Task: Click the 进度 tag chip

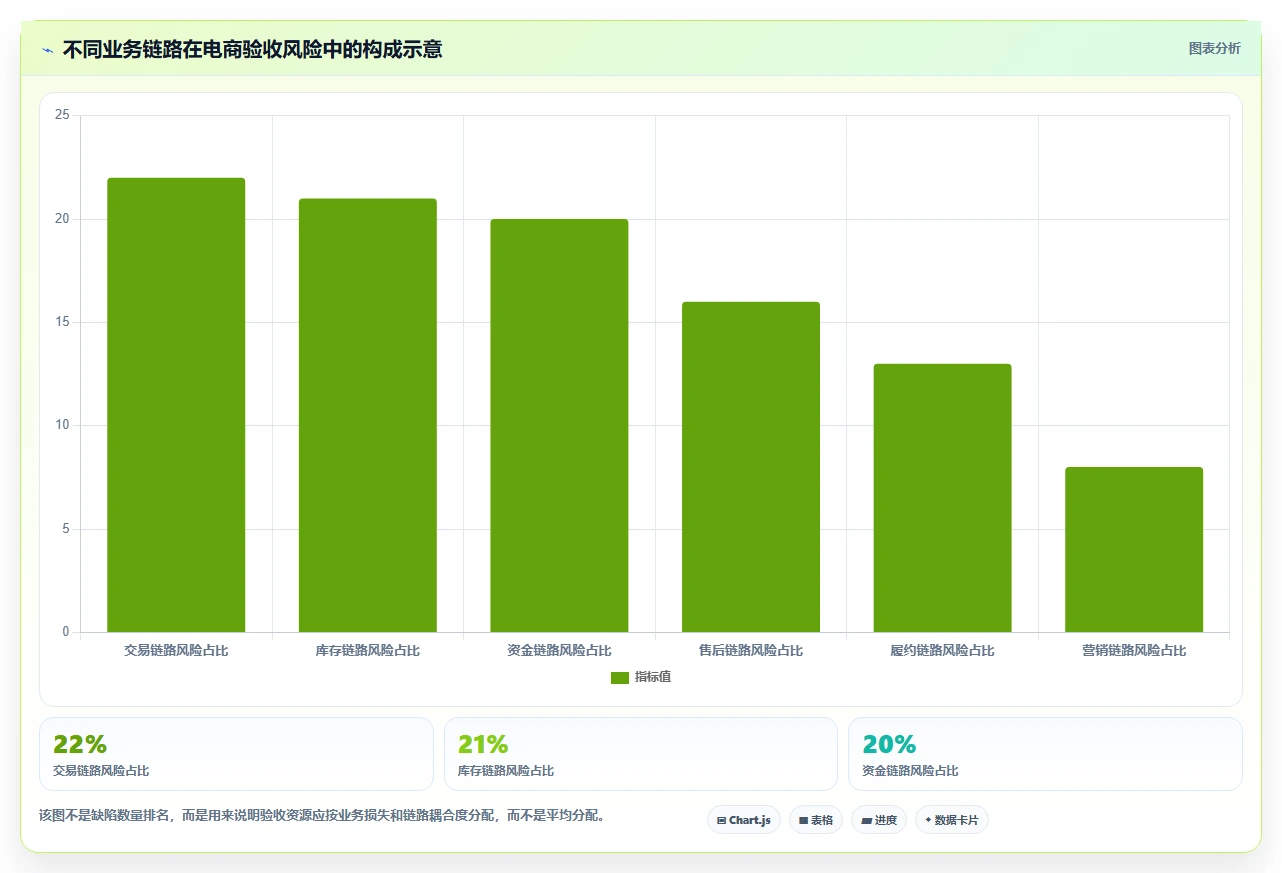Action: [x=878, y=820]
